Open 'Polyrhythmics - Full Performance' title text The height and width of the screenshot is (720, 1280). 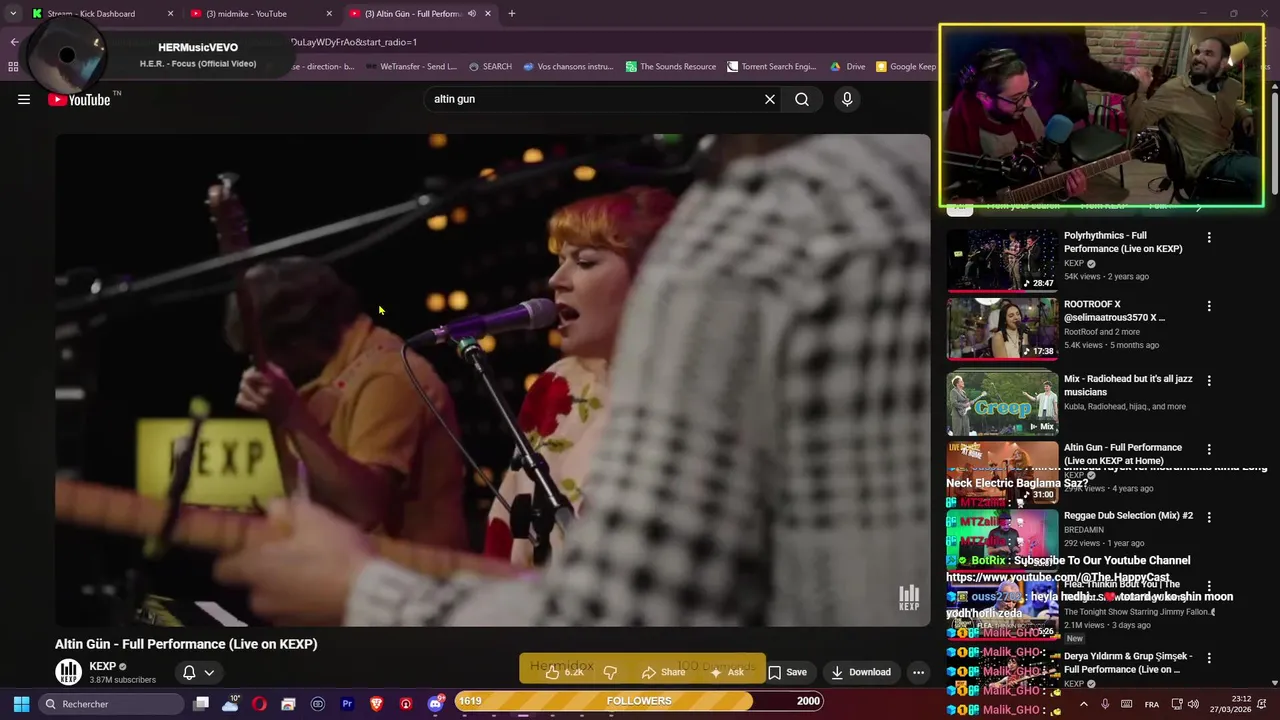1123,242
